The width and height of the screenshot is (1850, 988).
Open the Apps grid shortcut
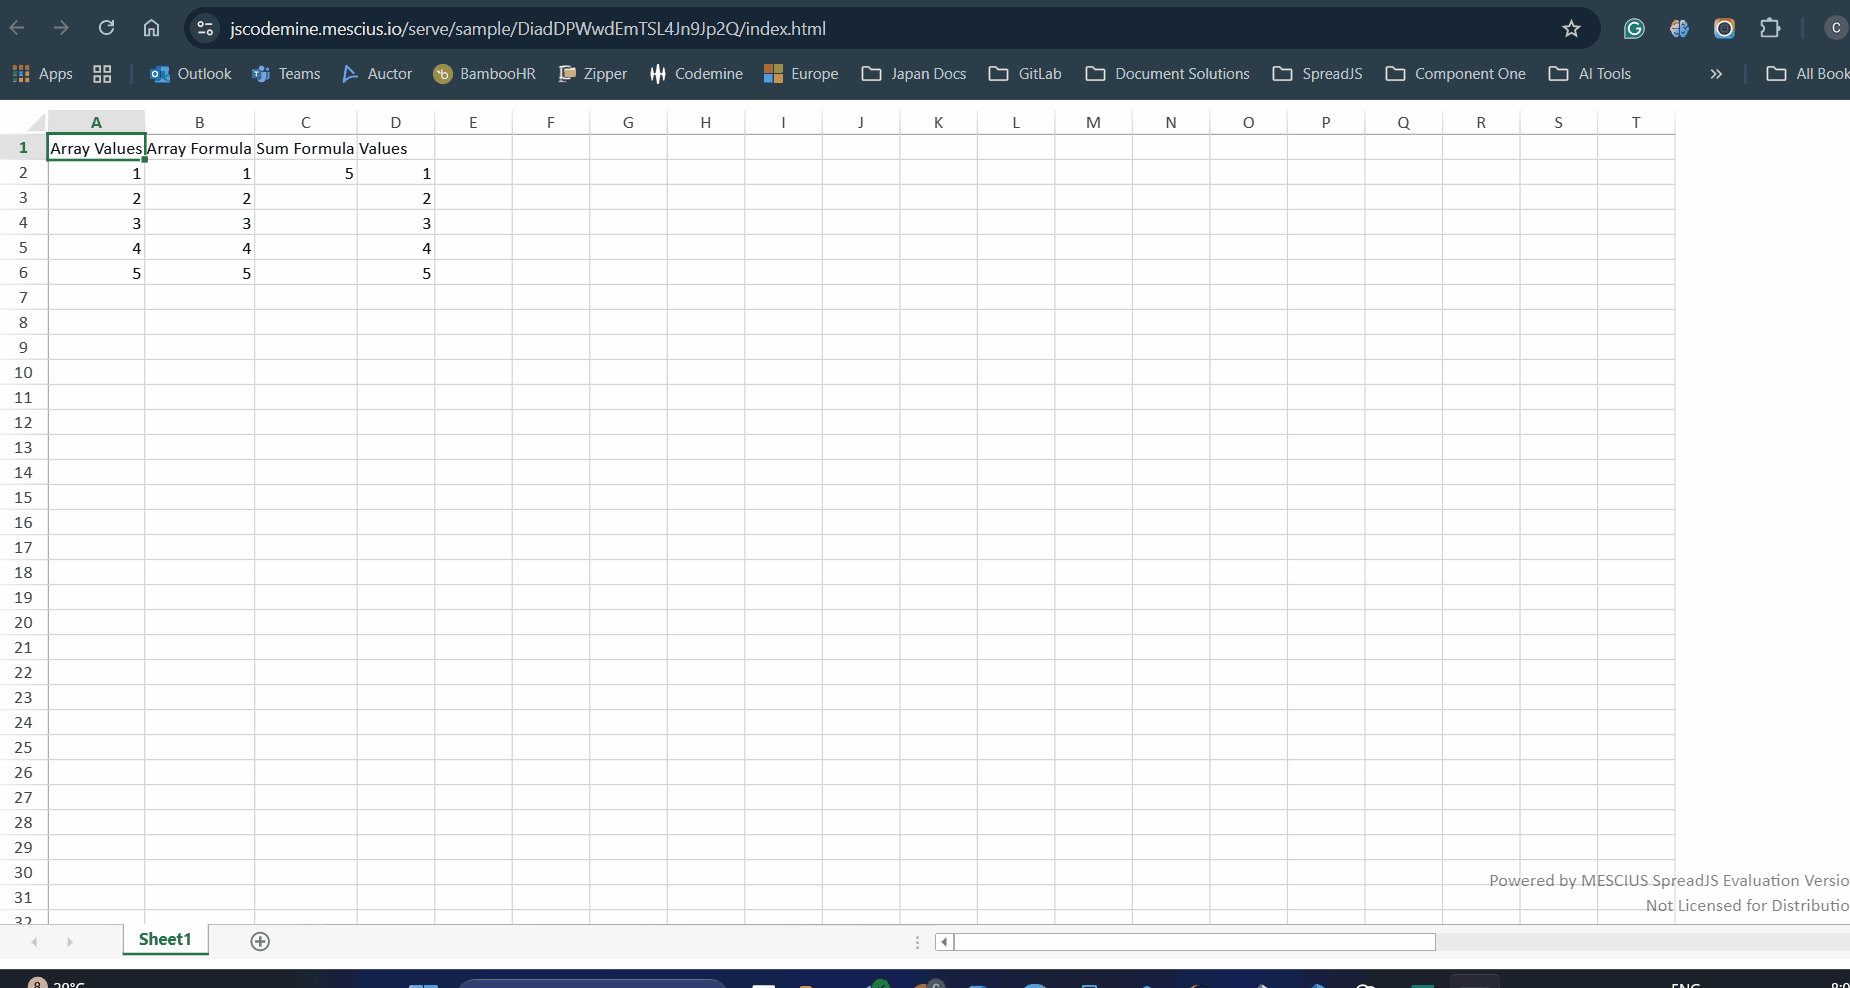pos(42,74)
